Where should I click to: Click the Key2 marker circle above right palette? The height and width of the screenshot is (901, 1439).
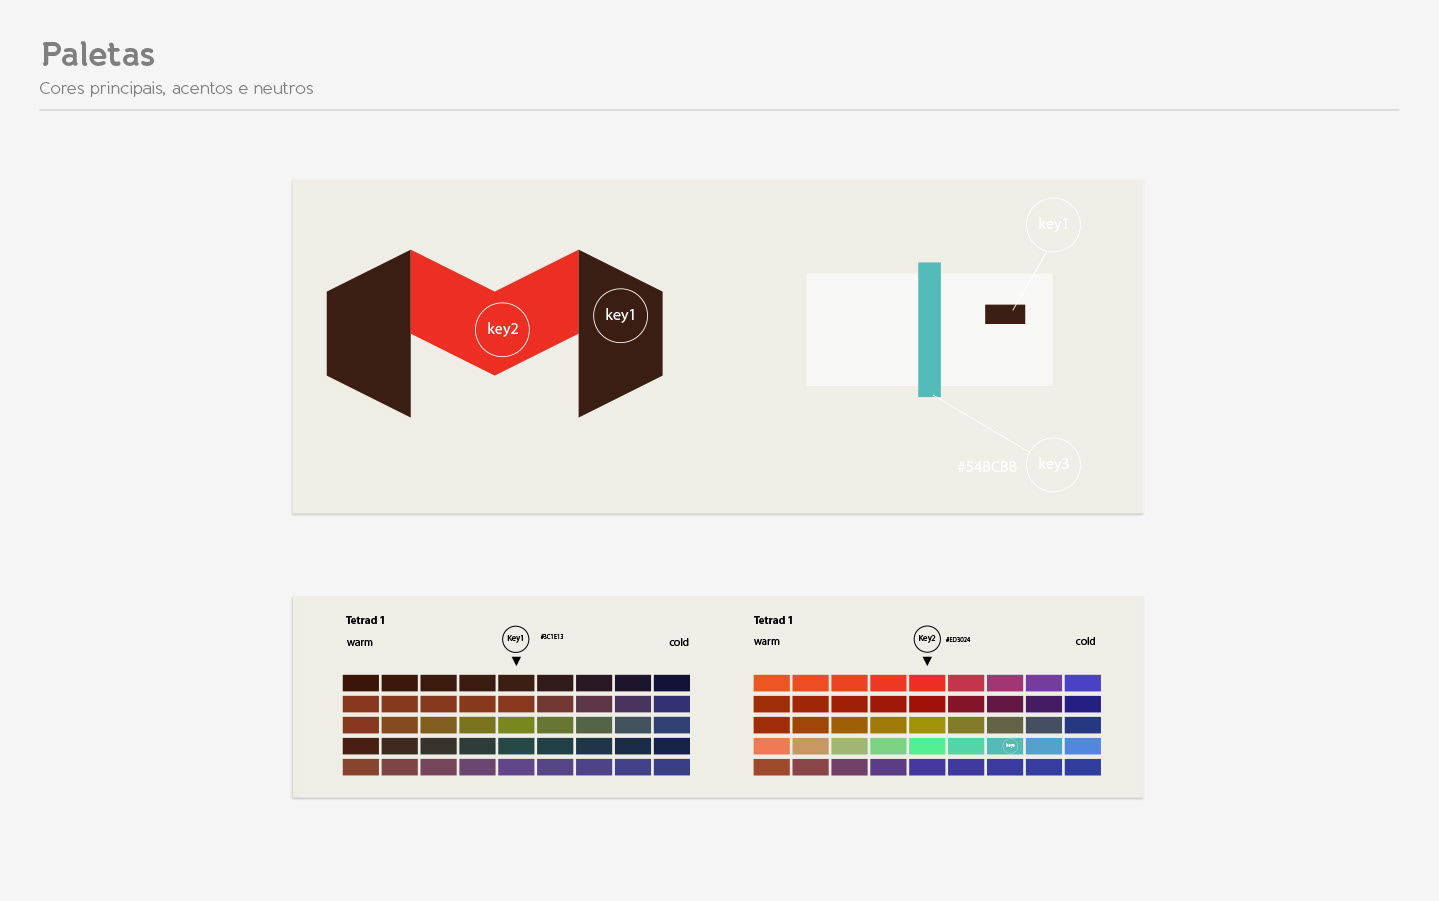pos(927,638)
